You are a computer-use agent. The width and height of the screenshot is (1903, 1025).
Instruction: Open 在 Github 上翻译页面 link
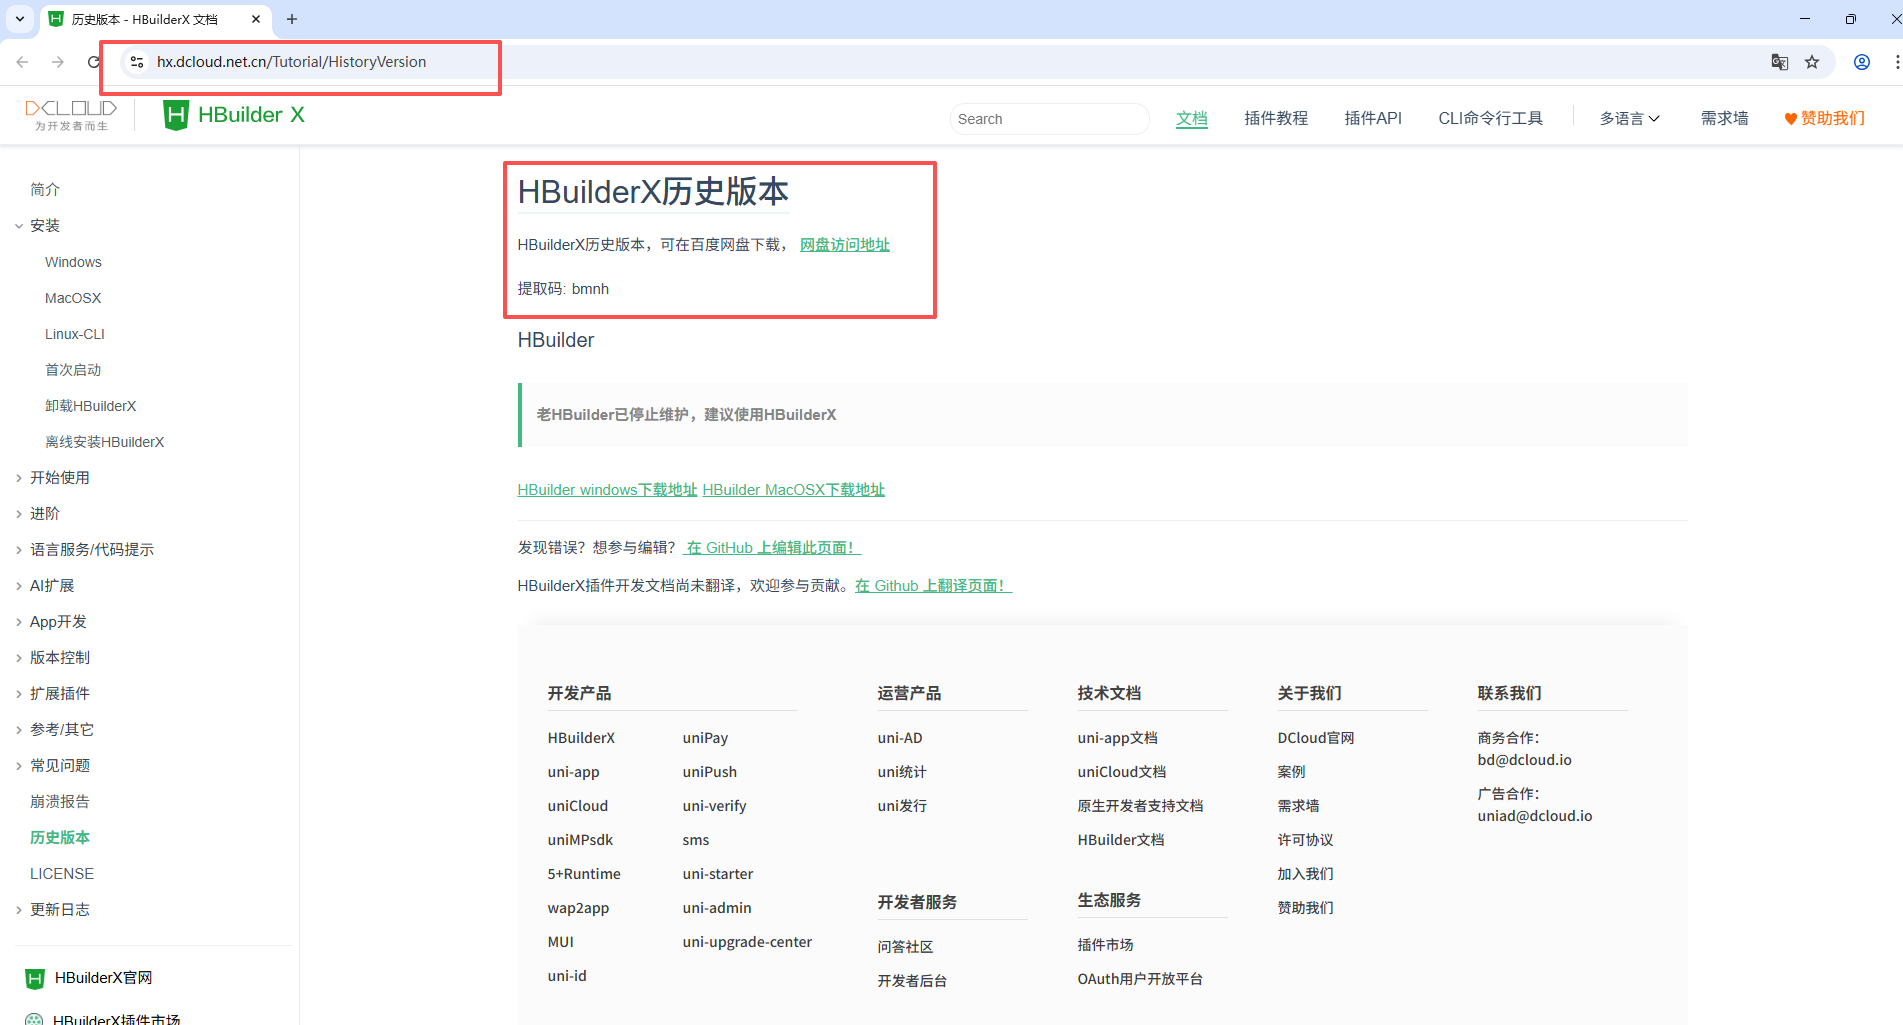point(932,586)
